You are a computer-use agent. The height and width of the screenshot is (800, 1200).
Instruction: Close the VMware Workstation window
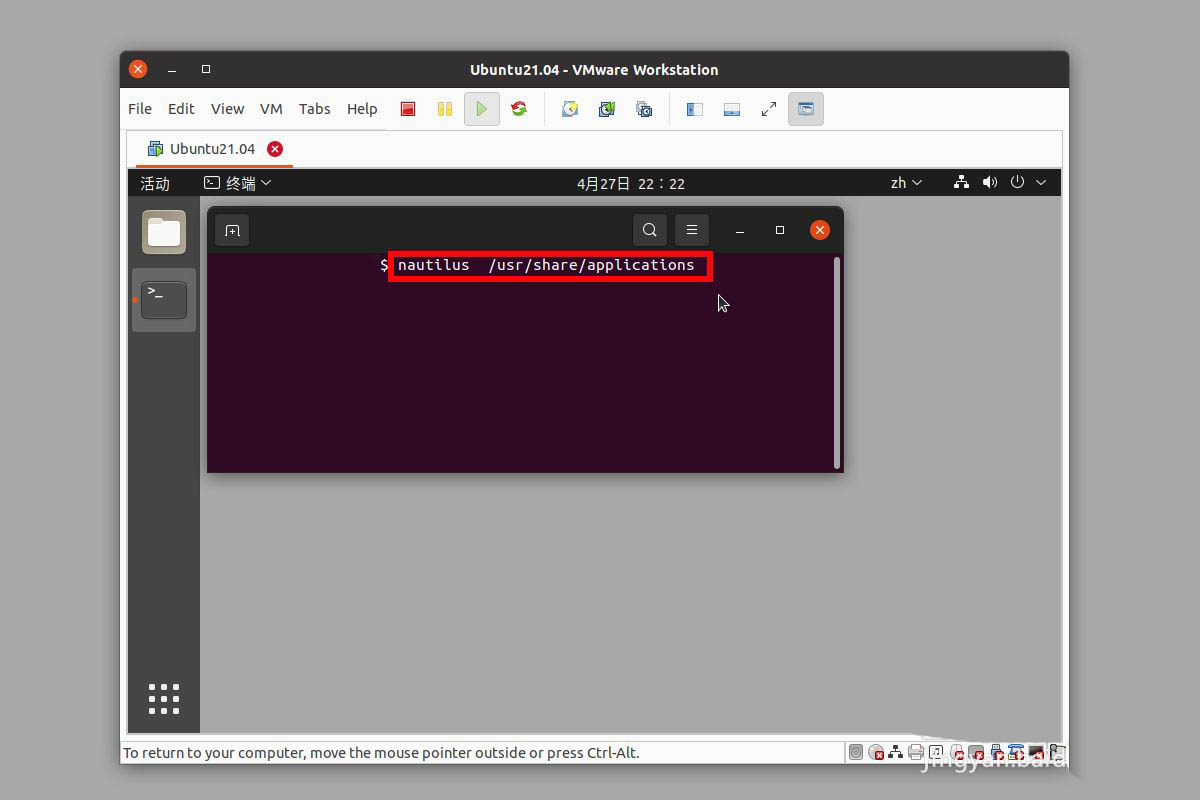click(x=138, y=69)
